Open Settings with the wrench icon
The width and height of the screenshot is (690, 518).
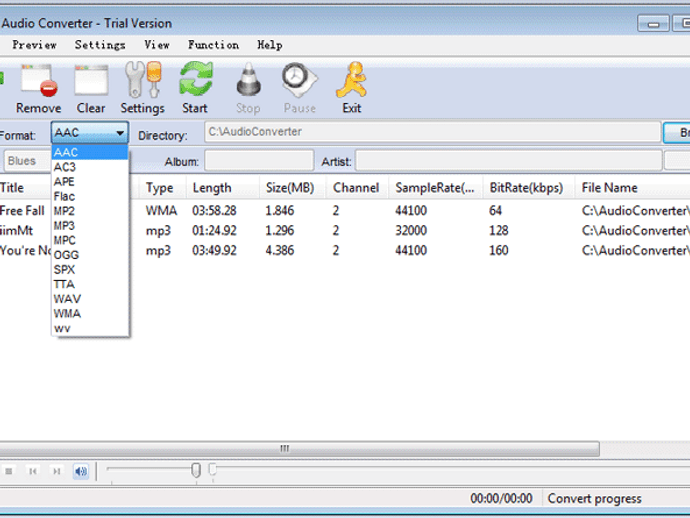[x=143, y=88]
